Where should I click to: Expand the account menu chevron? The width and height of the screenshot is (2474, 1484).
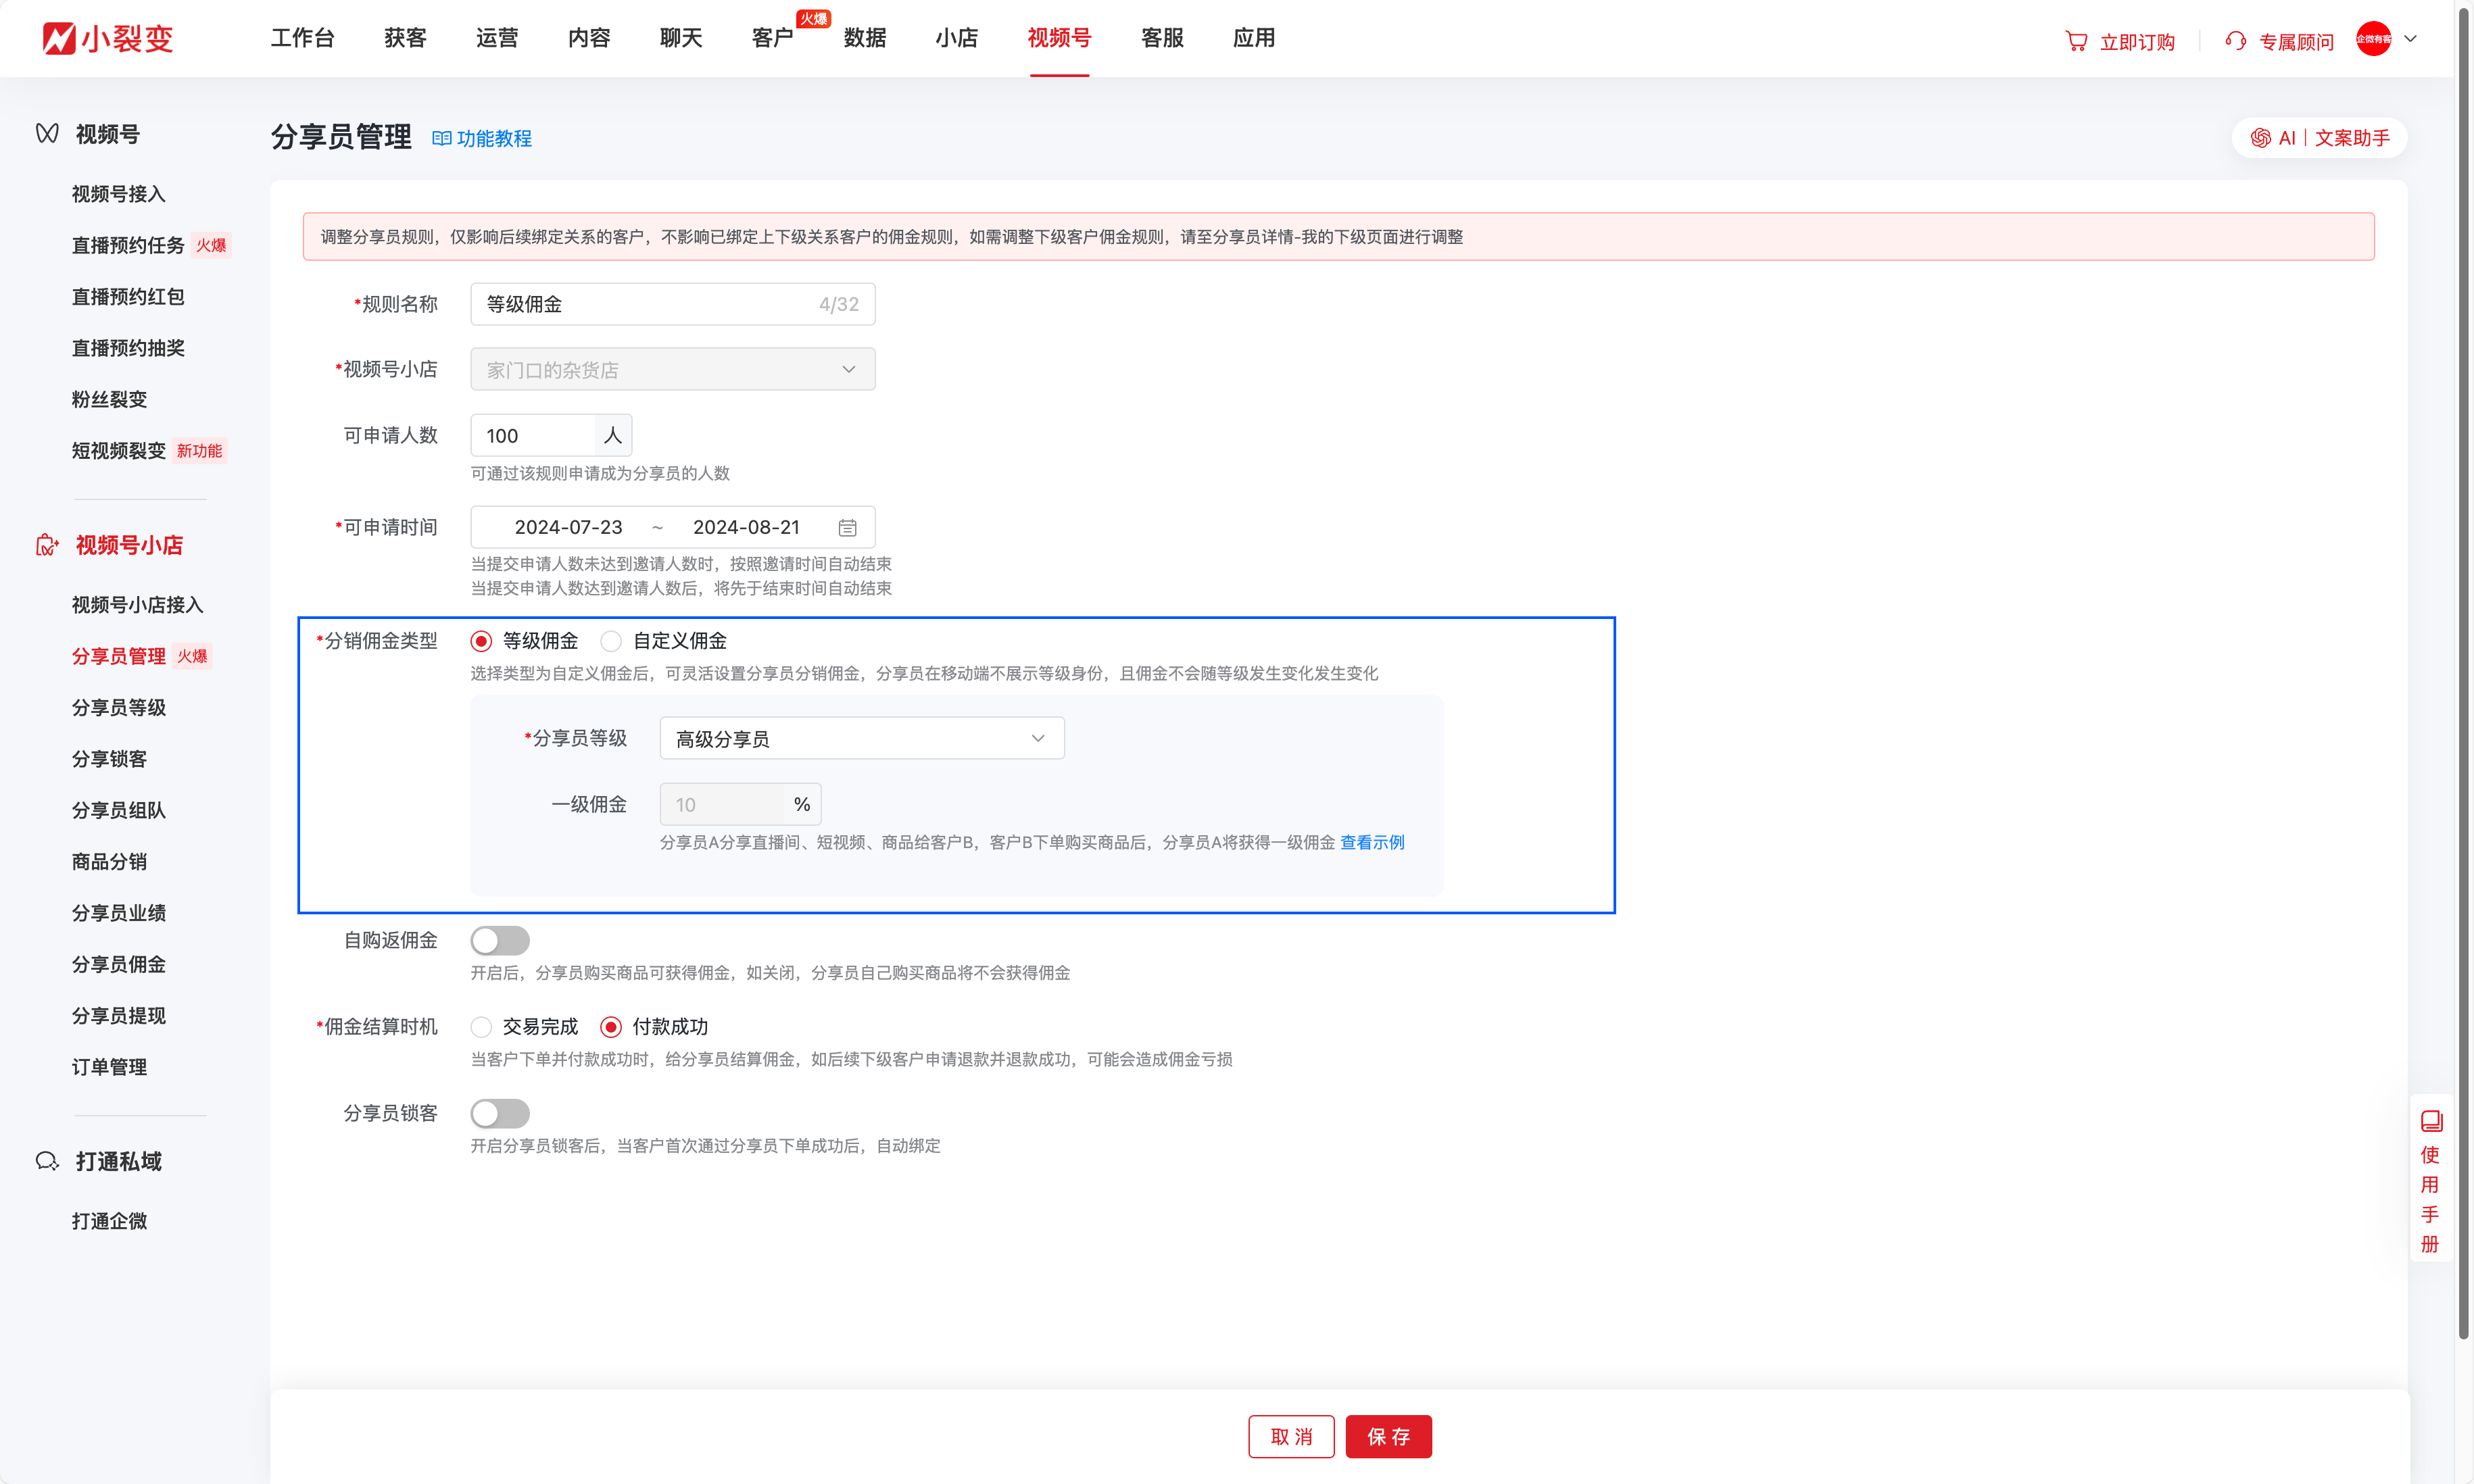pyautogui.click(x=2410, y=39)
